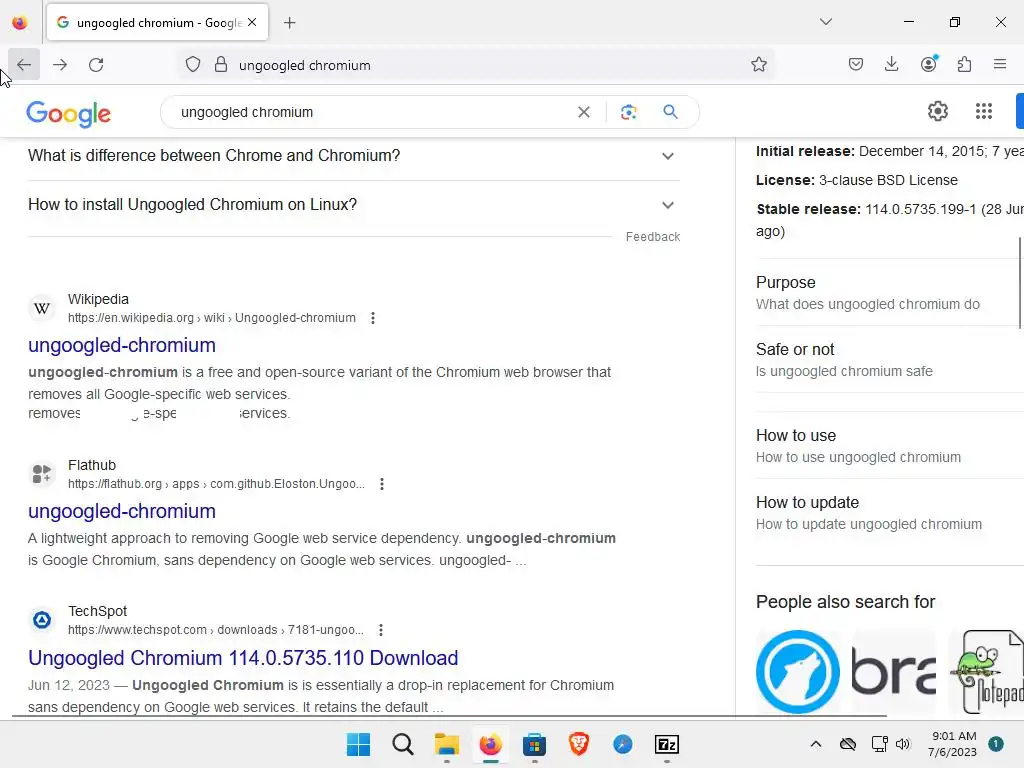This screenshot has width=1024, height=768.
Task: Open Windows Start menu
Action: tap(358, 744)
